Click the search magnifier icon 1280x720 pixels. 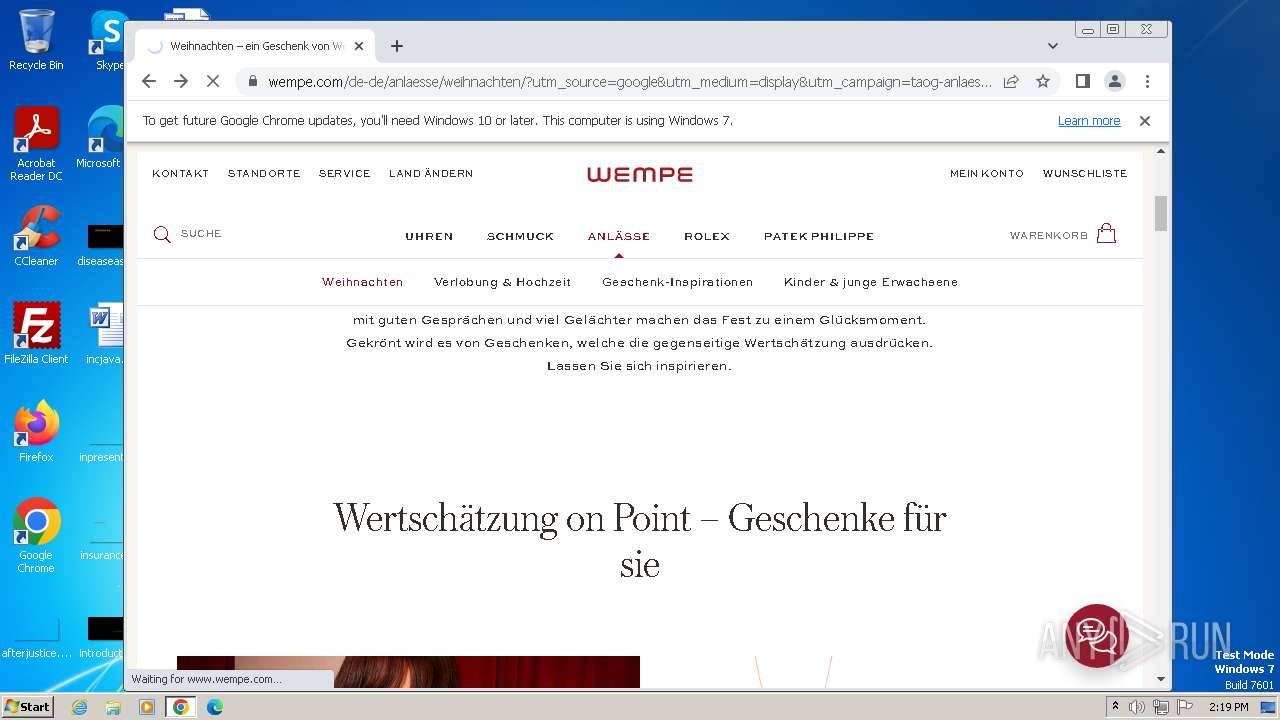(162, 235)
